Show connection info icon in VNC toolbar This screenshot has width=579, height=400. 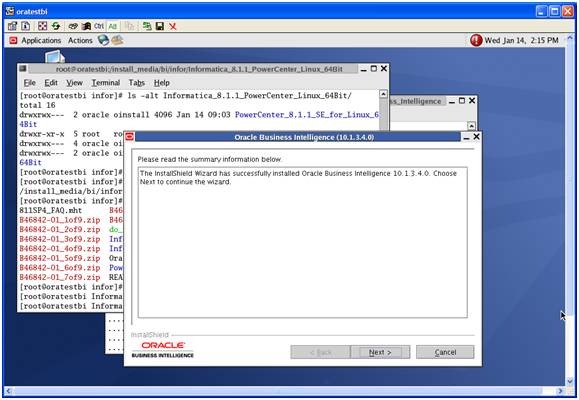coord(25,26)
